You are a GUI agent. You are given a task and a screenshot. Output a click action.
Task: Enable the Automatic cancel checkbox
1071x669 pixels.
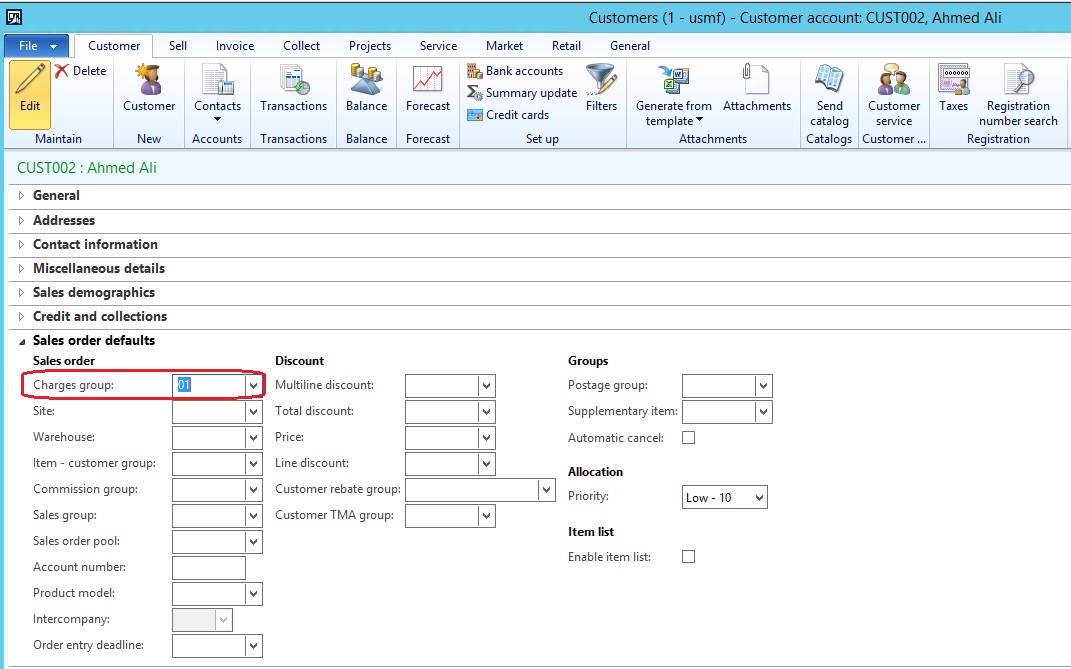(x=687, y=437)
